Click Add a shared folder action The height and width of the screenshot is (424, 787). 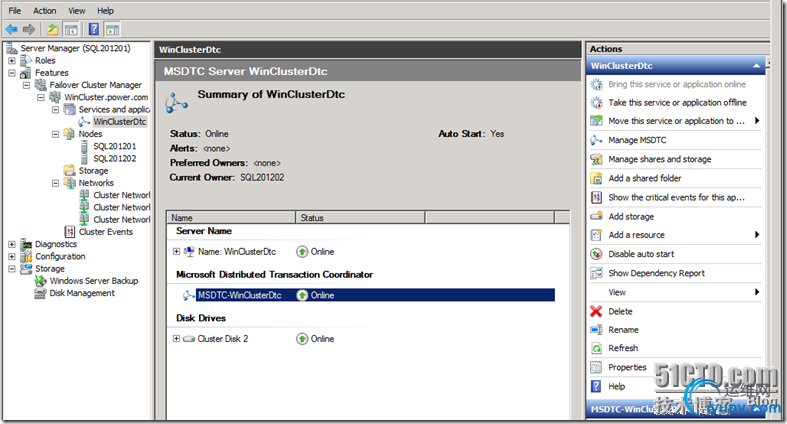645,178
